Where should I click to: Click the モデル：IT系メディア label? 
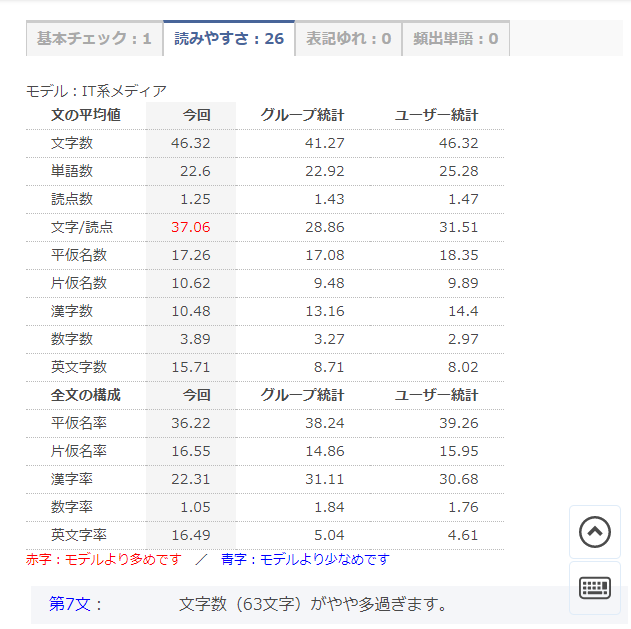(x=96, y=91)
